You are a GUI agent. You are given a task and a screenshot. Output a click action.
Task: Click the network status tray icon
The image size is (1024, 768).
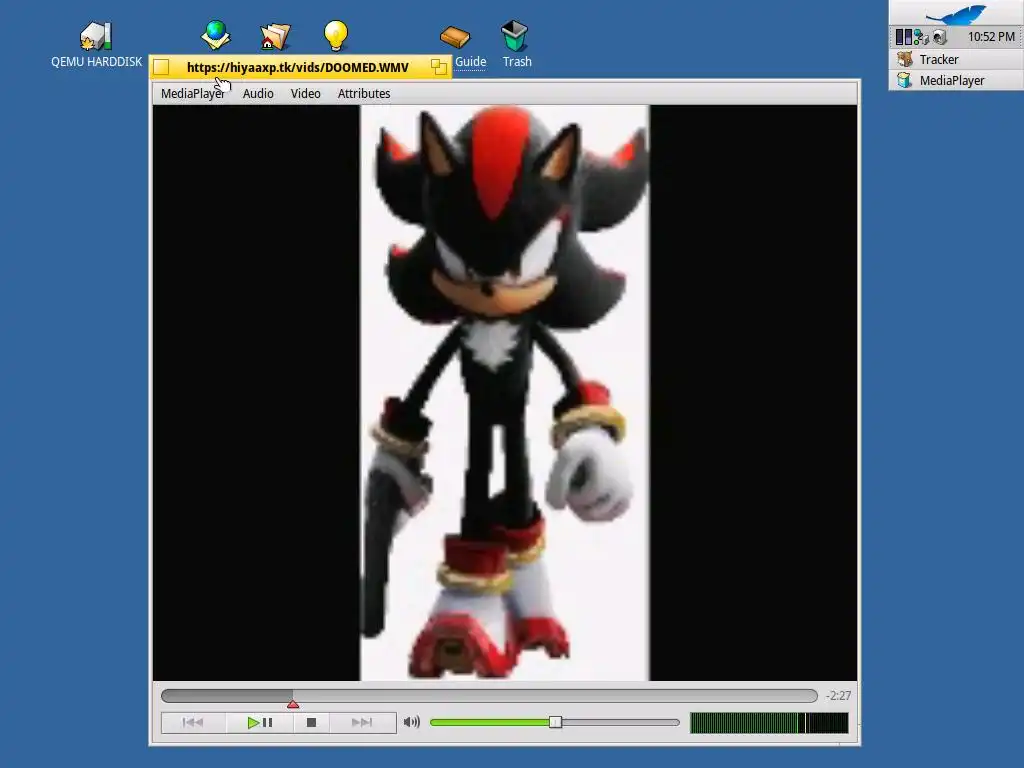point(921,37)
